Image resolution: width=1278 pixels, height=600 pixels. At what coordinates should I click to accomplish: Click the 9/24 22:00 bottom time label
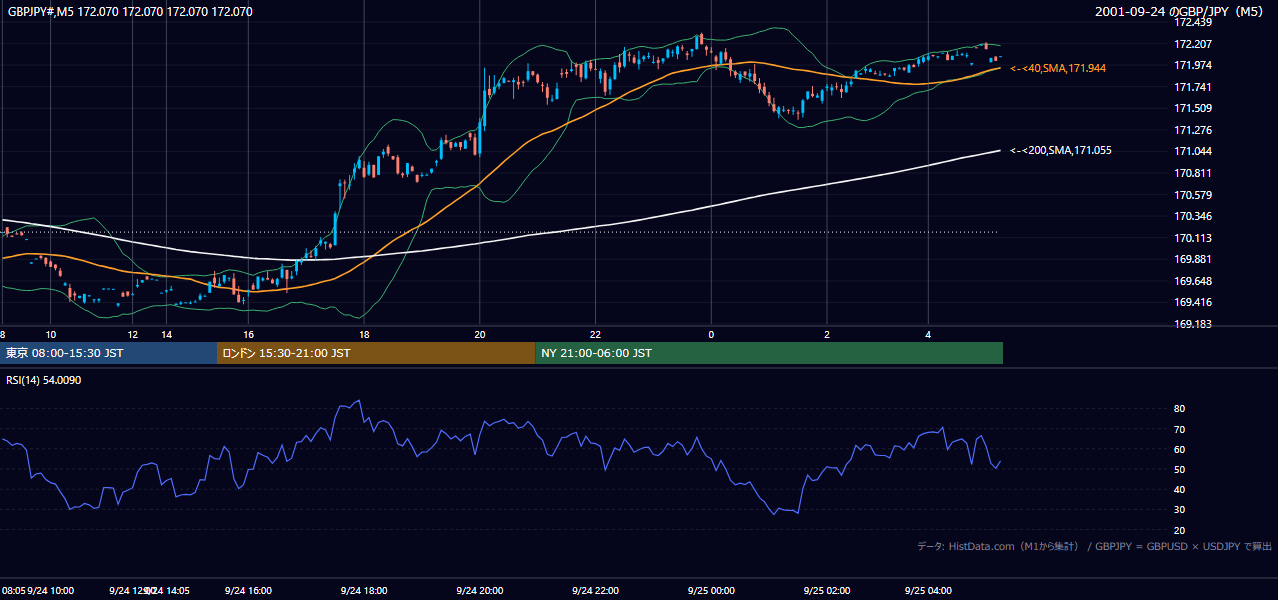click(x=595, y=591)
